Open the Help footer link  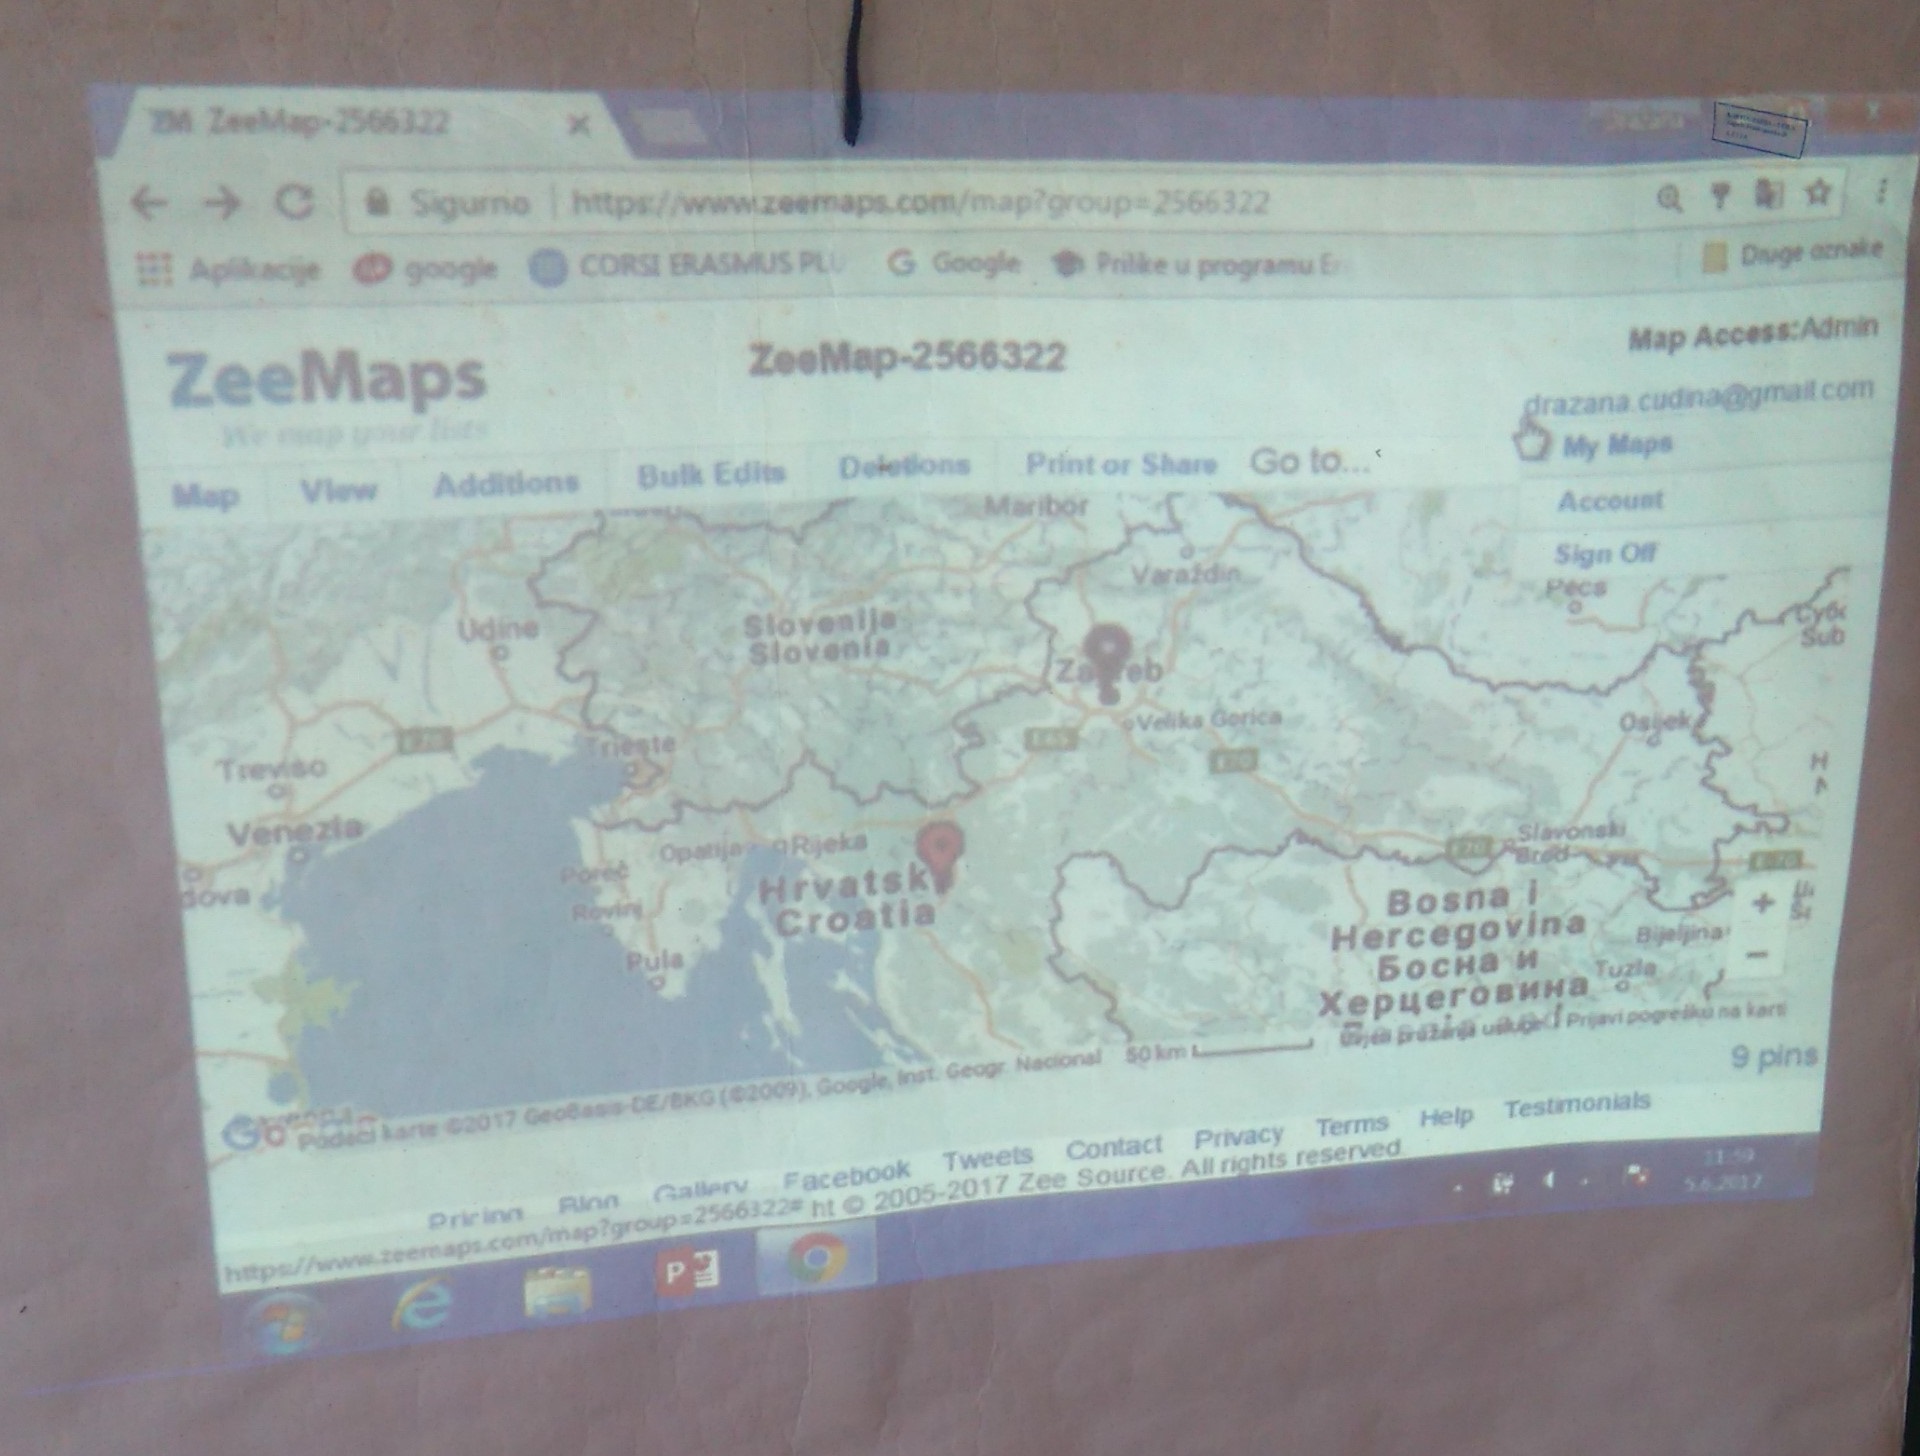[1446, 1116]
